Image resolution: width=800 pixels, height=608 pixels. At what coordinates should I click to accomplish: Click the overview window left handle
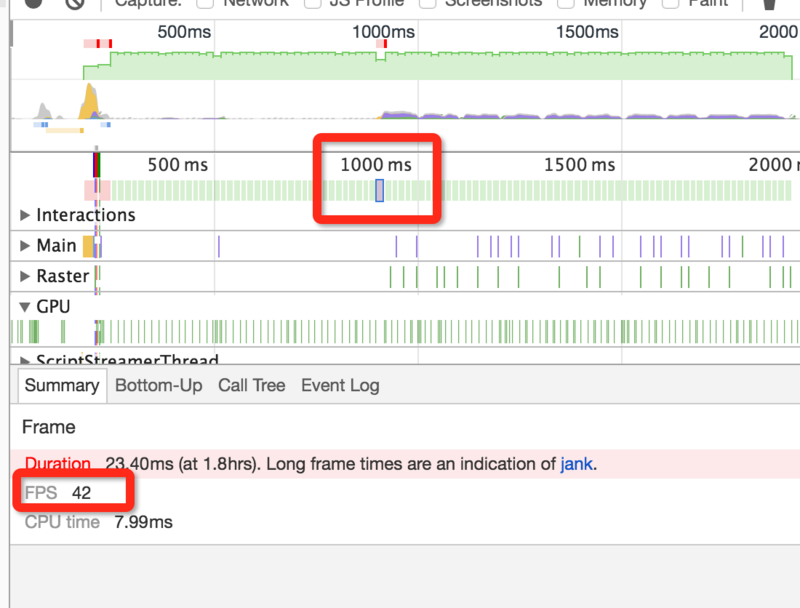[x=12, y=34]
